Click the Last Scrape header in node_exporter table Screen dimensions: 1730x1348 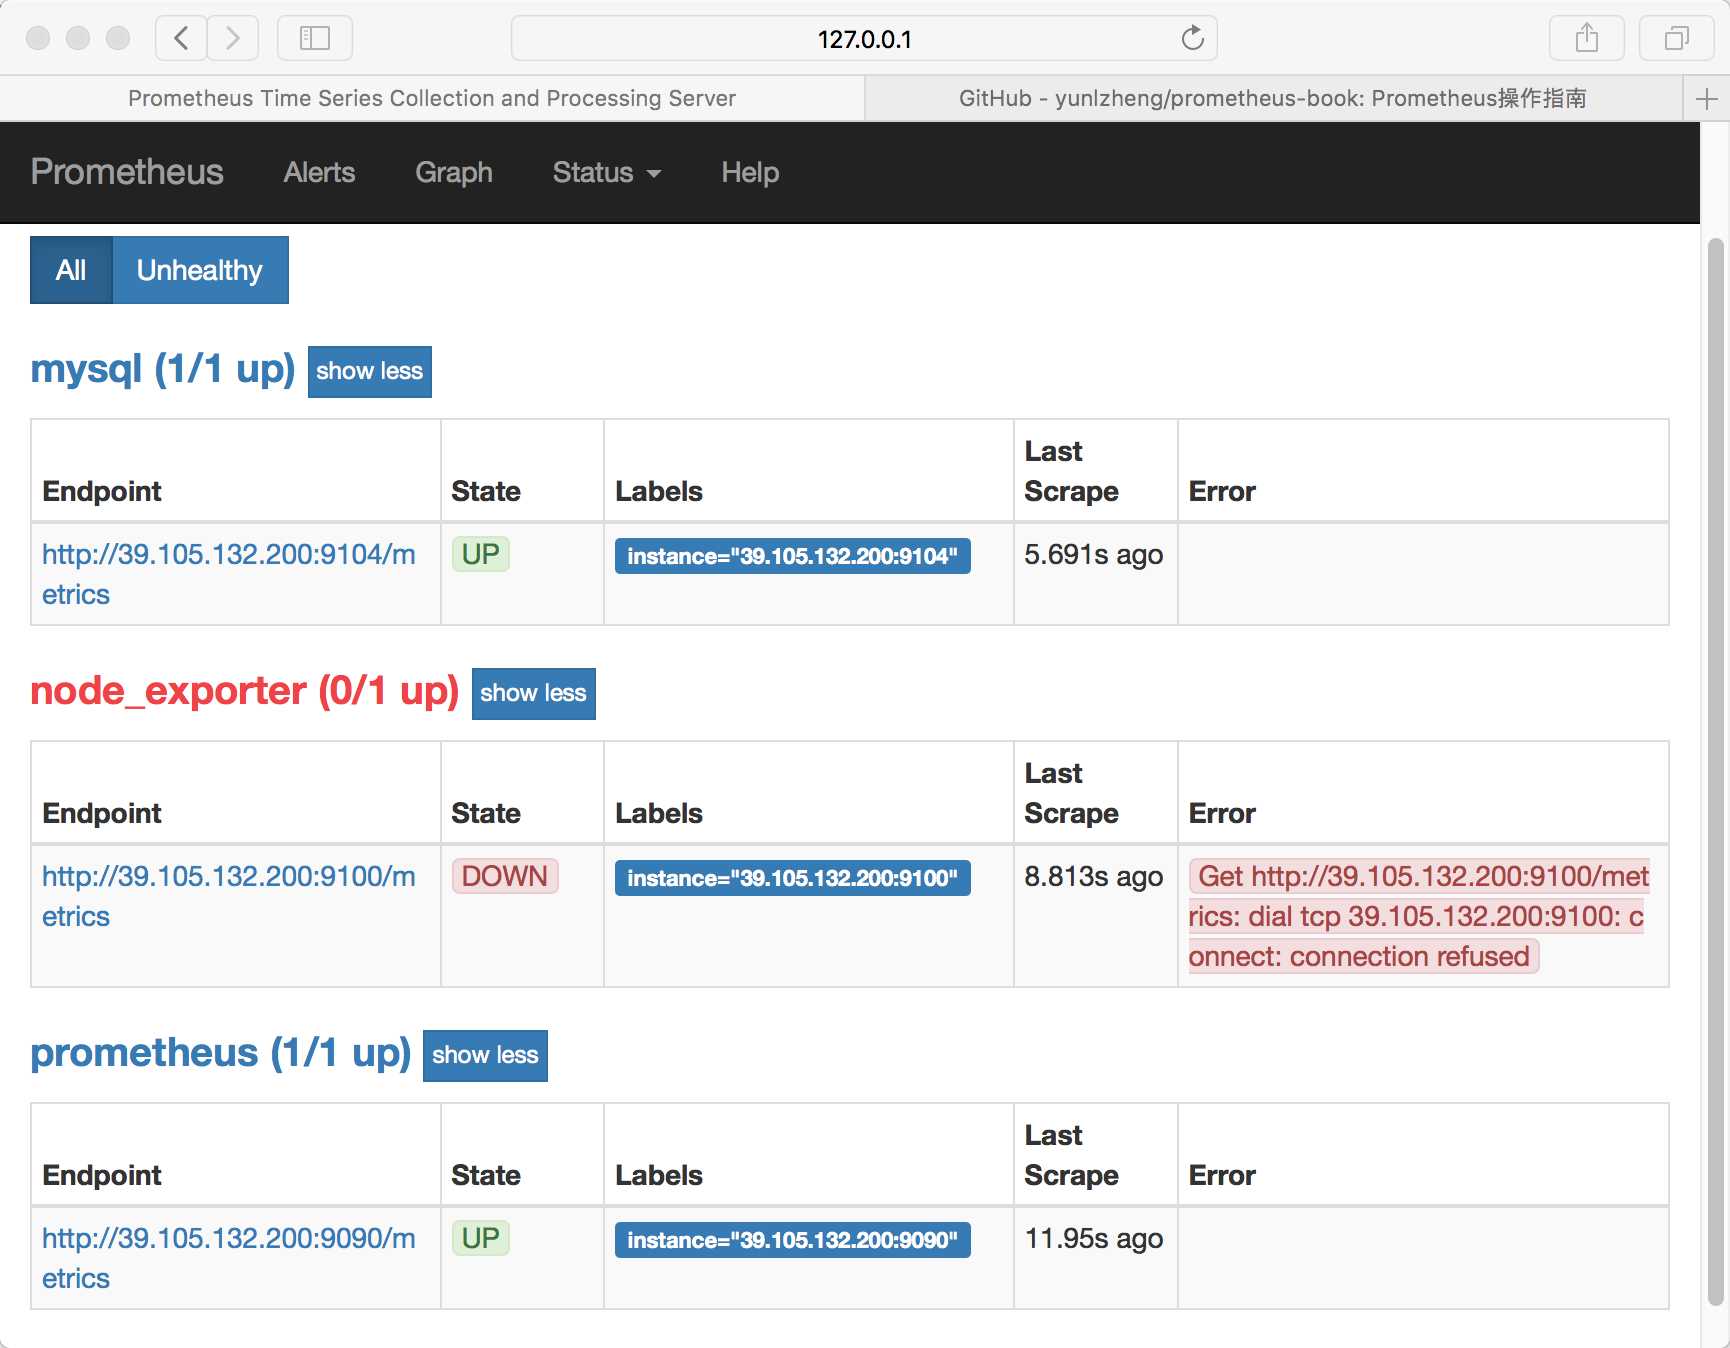pos(1071,793)
